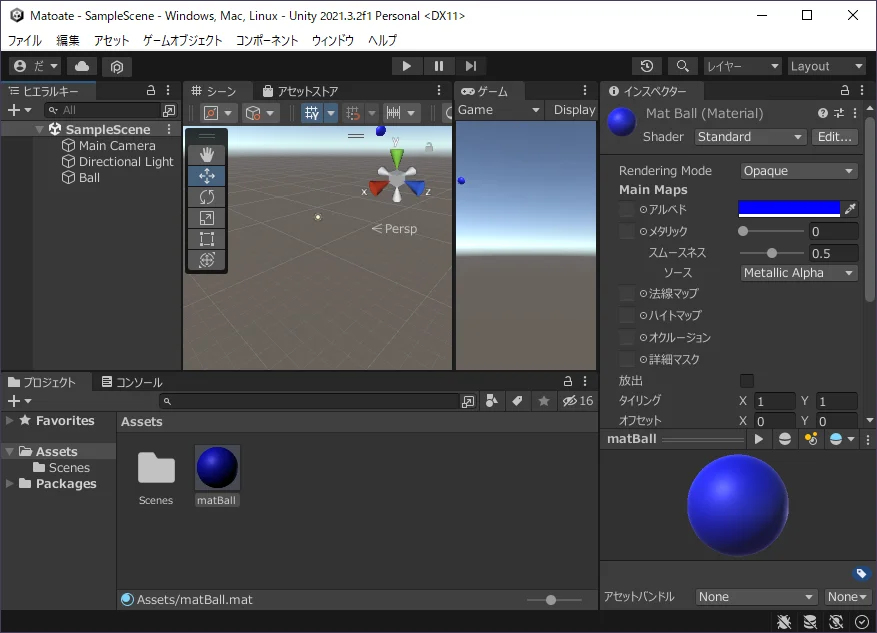Open material preset selector icon
The width and height of the screenshot is (877, 633).
(838, 114)
